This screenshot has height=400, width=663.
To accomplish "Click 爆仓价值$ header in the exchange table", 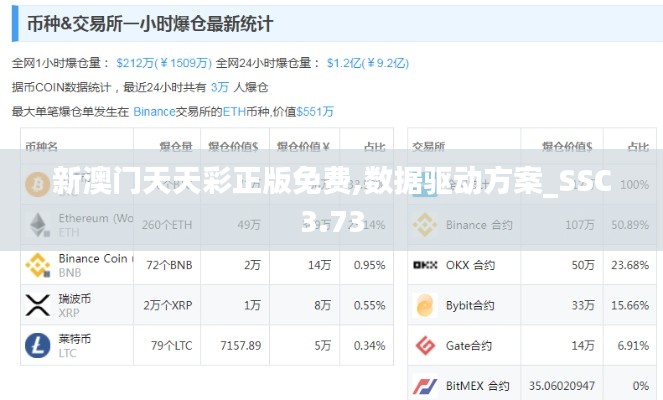I will click(x=567, y=147).
